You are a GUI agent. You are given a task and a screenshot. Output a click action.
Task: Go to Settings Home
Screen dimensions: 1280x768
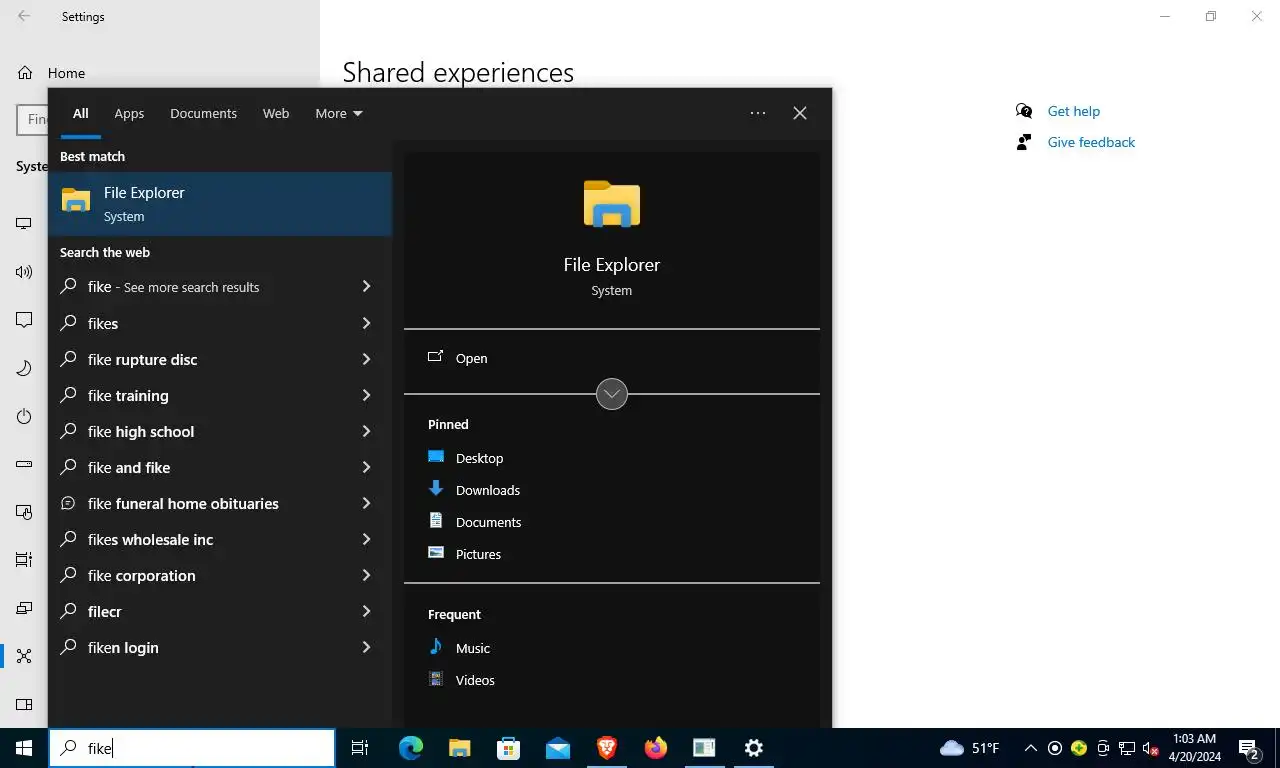65,73
